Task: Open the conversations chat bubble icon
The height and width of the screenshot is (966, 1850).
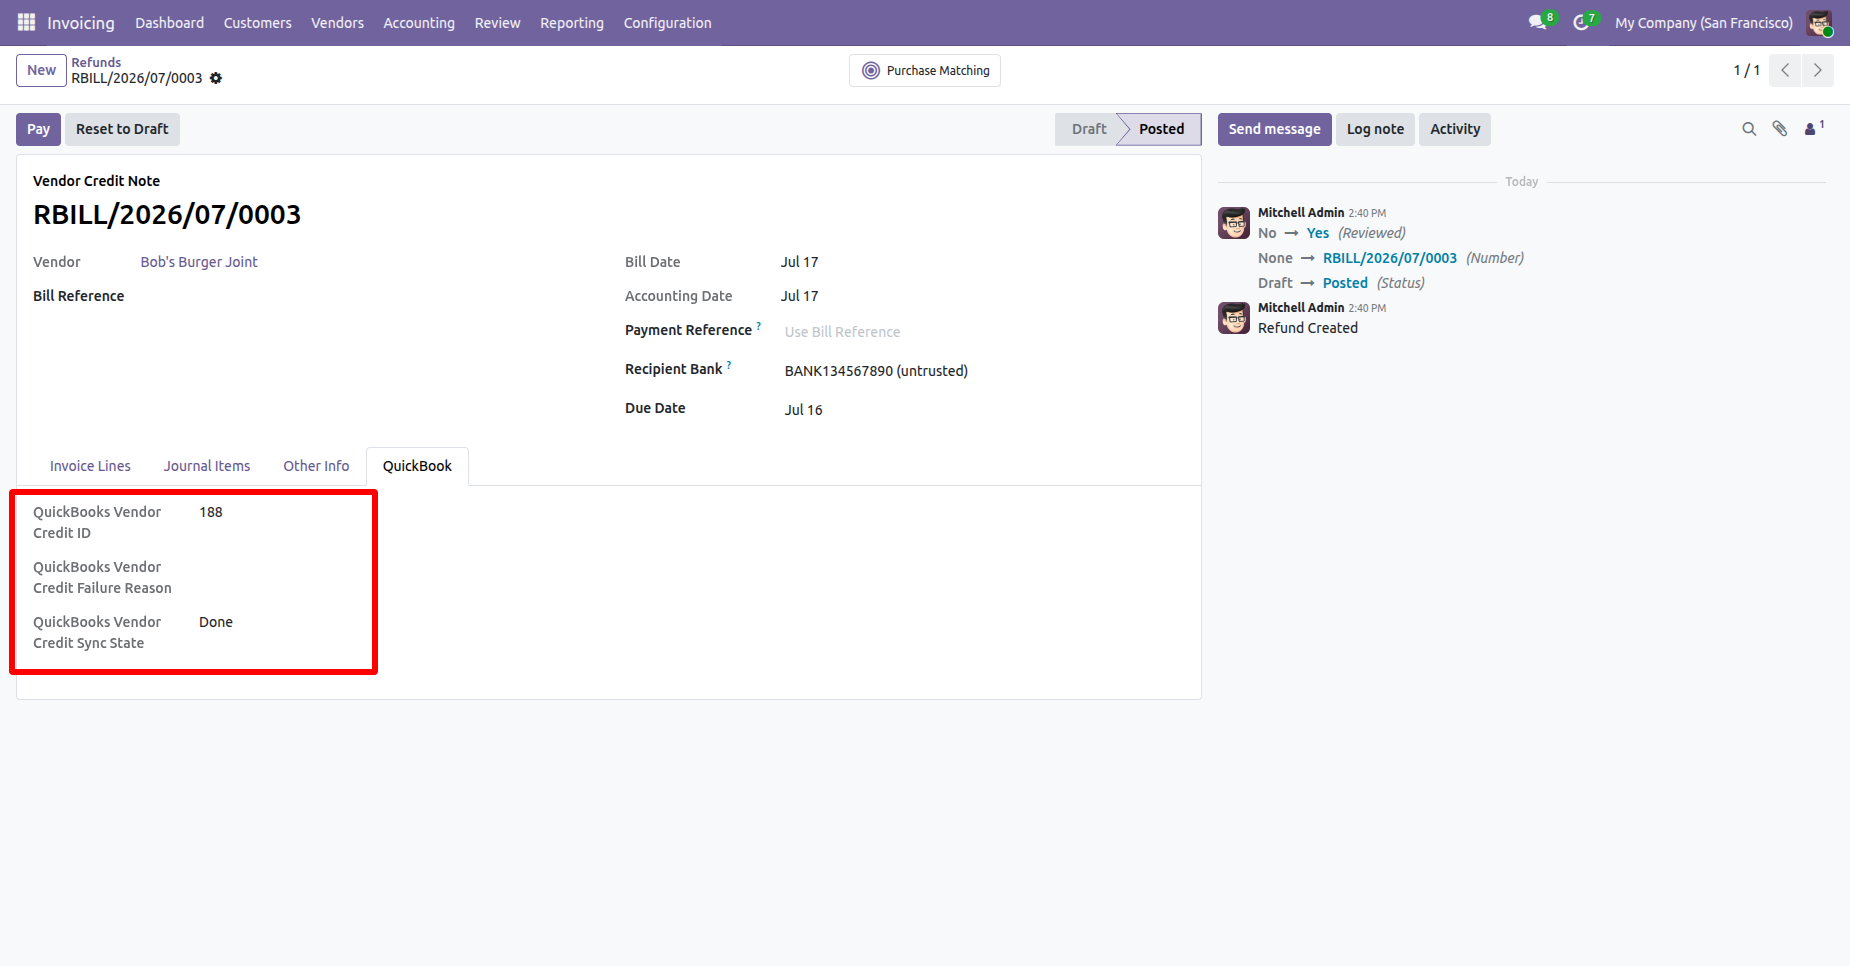Action: 1538,22
